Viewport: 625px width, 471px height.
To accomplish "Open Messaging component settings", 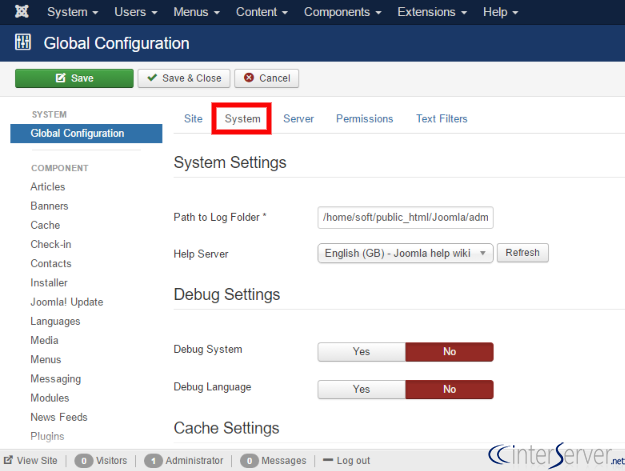I will tap(56, 379).
